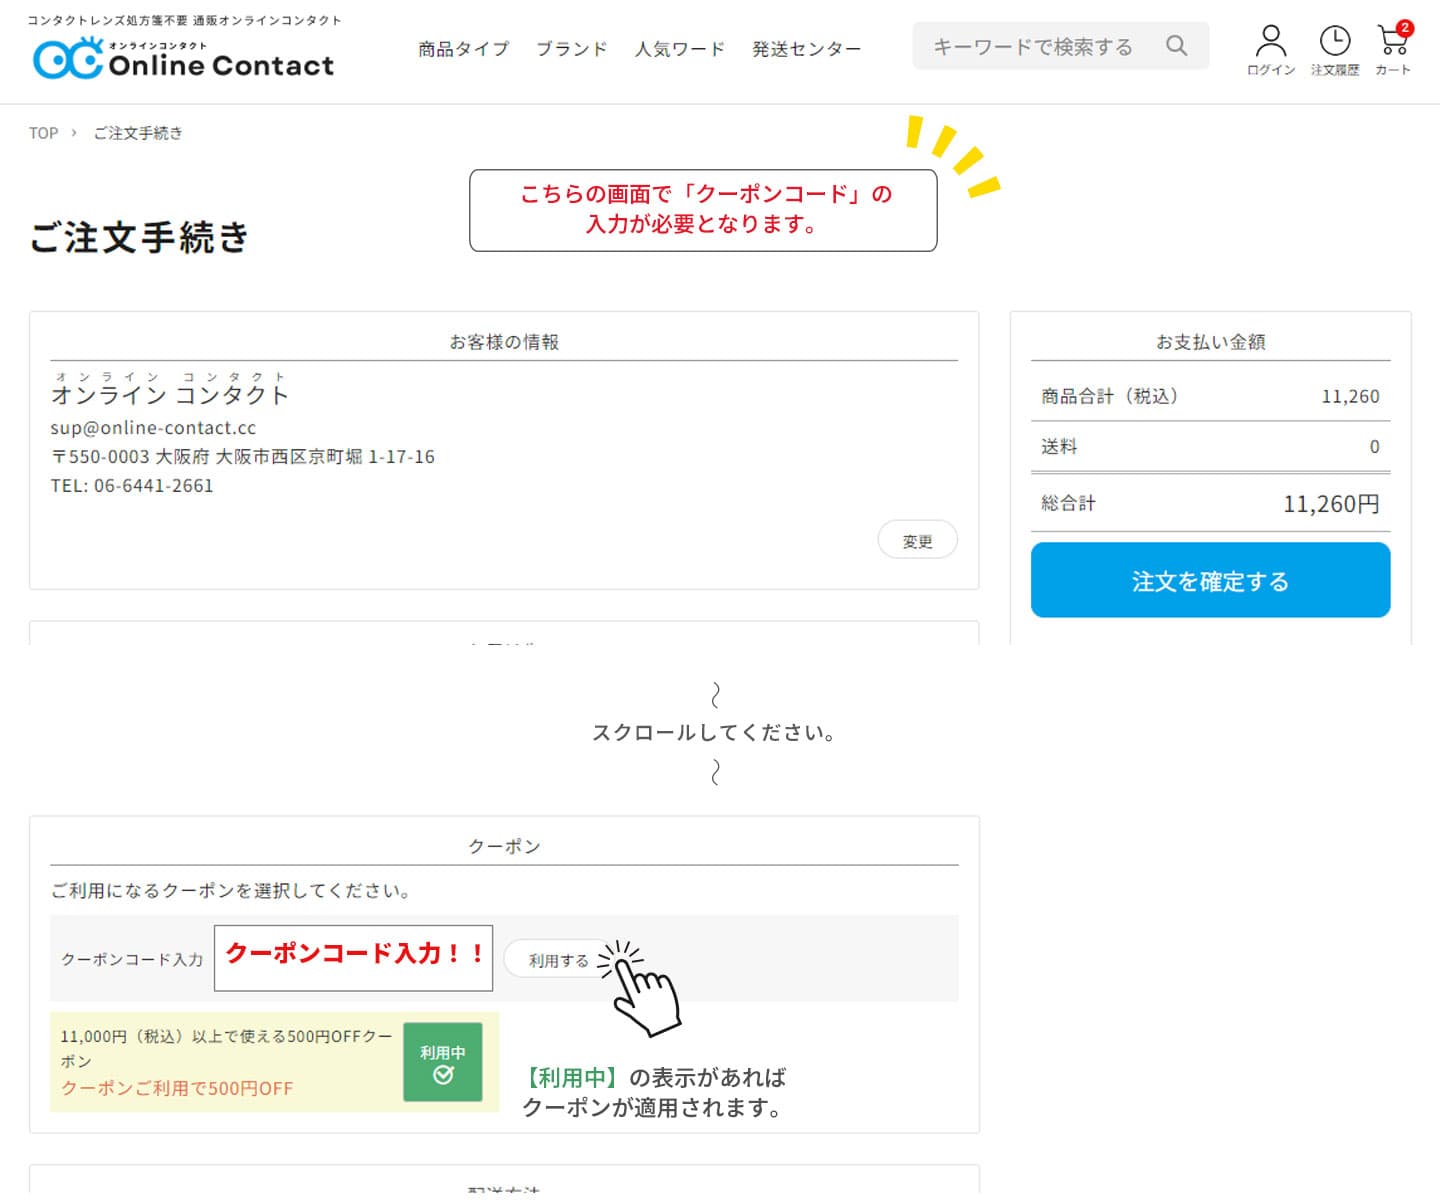This screenshot has width=1440, height=1200.
Task: Toggle the green 利用中 coupon button
Action: click(443, 1062)
